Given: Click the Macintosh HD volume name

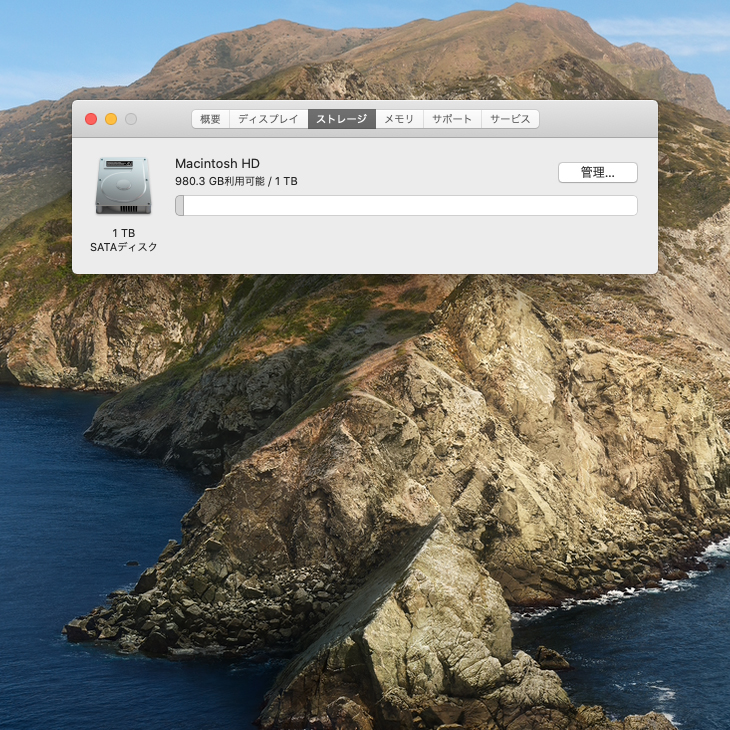Looking at the screenshot, I should 217,163.
